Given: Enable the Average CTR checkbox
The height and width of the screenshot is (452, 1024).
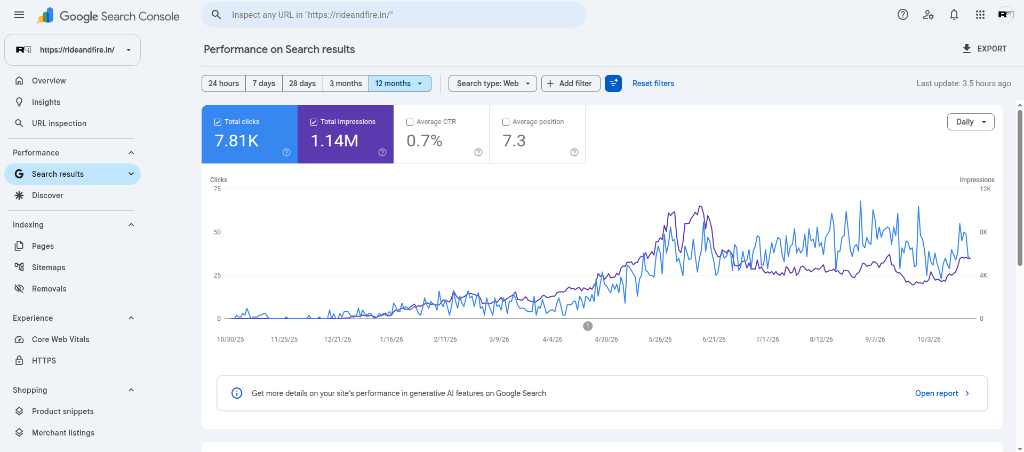Looking at the screenshot, I should 409,122.
